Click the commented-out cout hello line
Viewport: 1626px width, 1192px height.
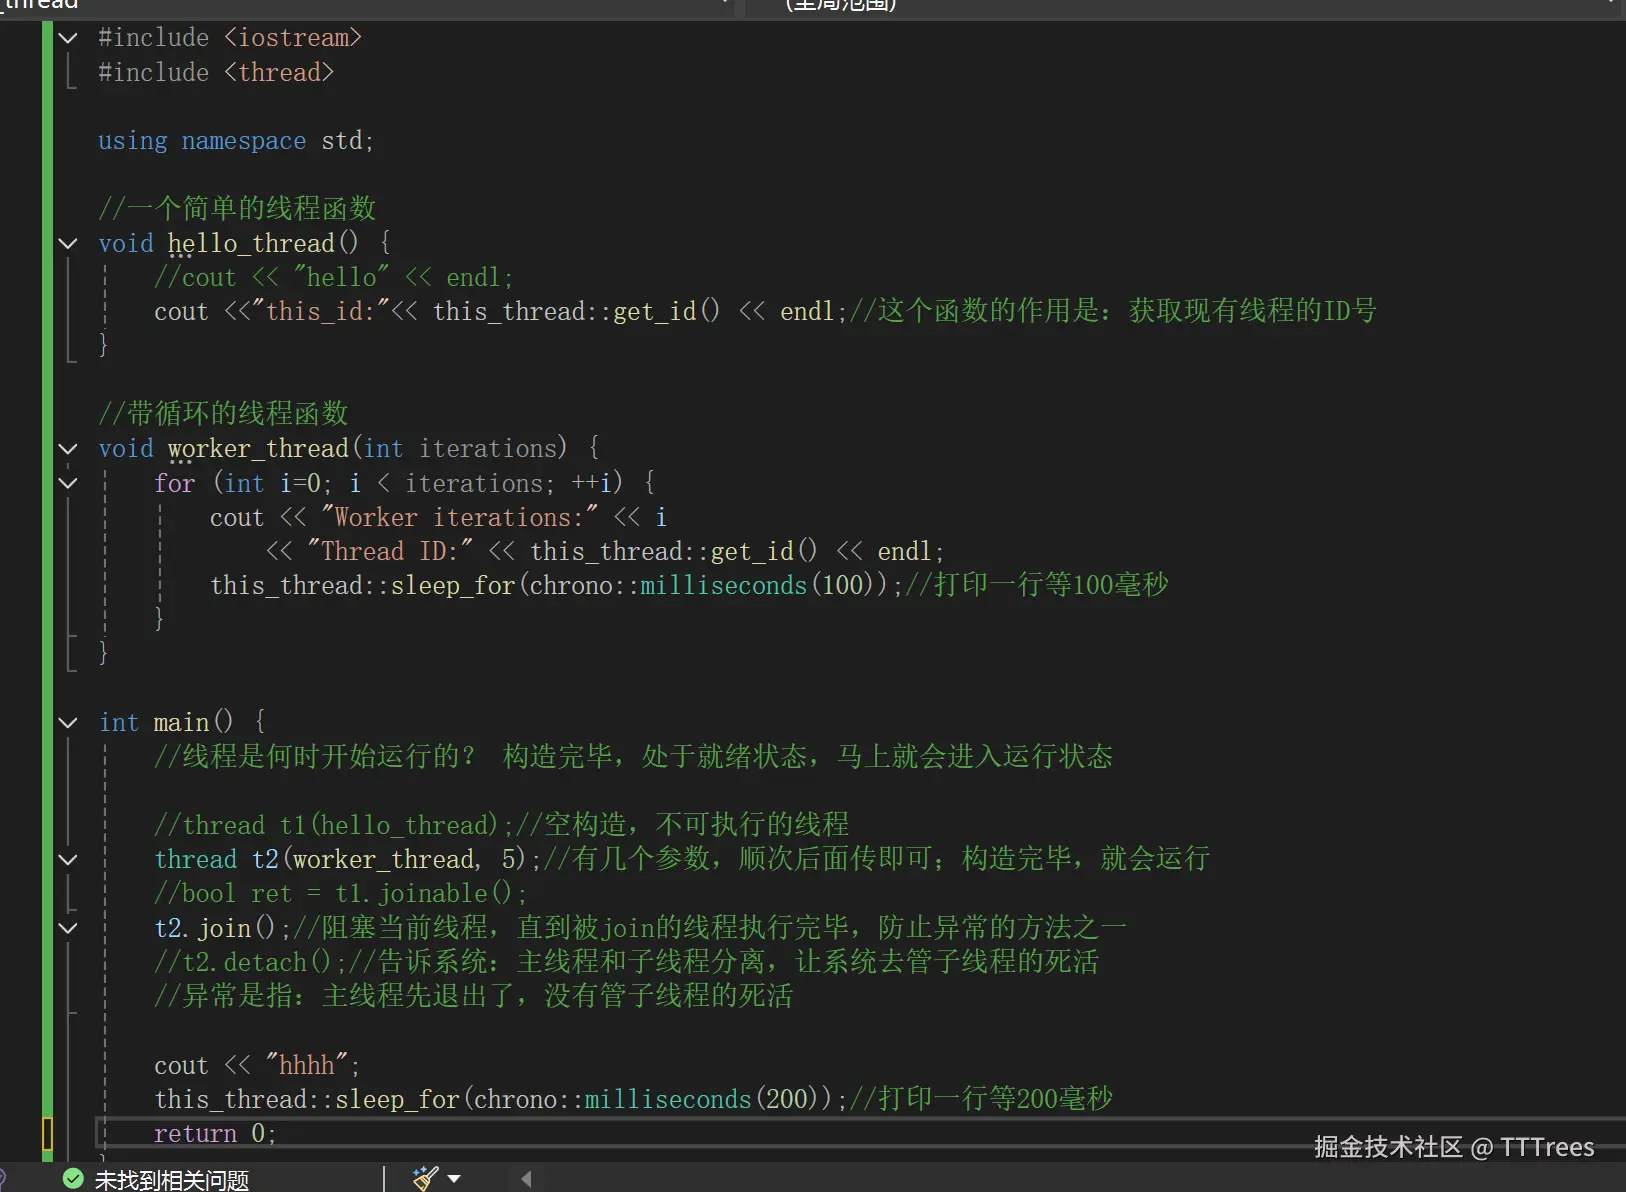(x=333, y=277)
